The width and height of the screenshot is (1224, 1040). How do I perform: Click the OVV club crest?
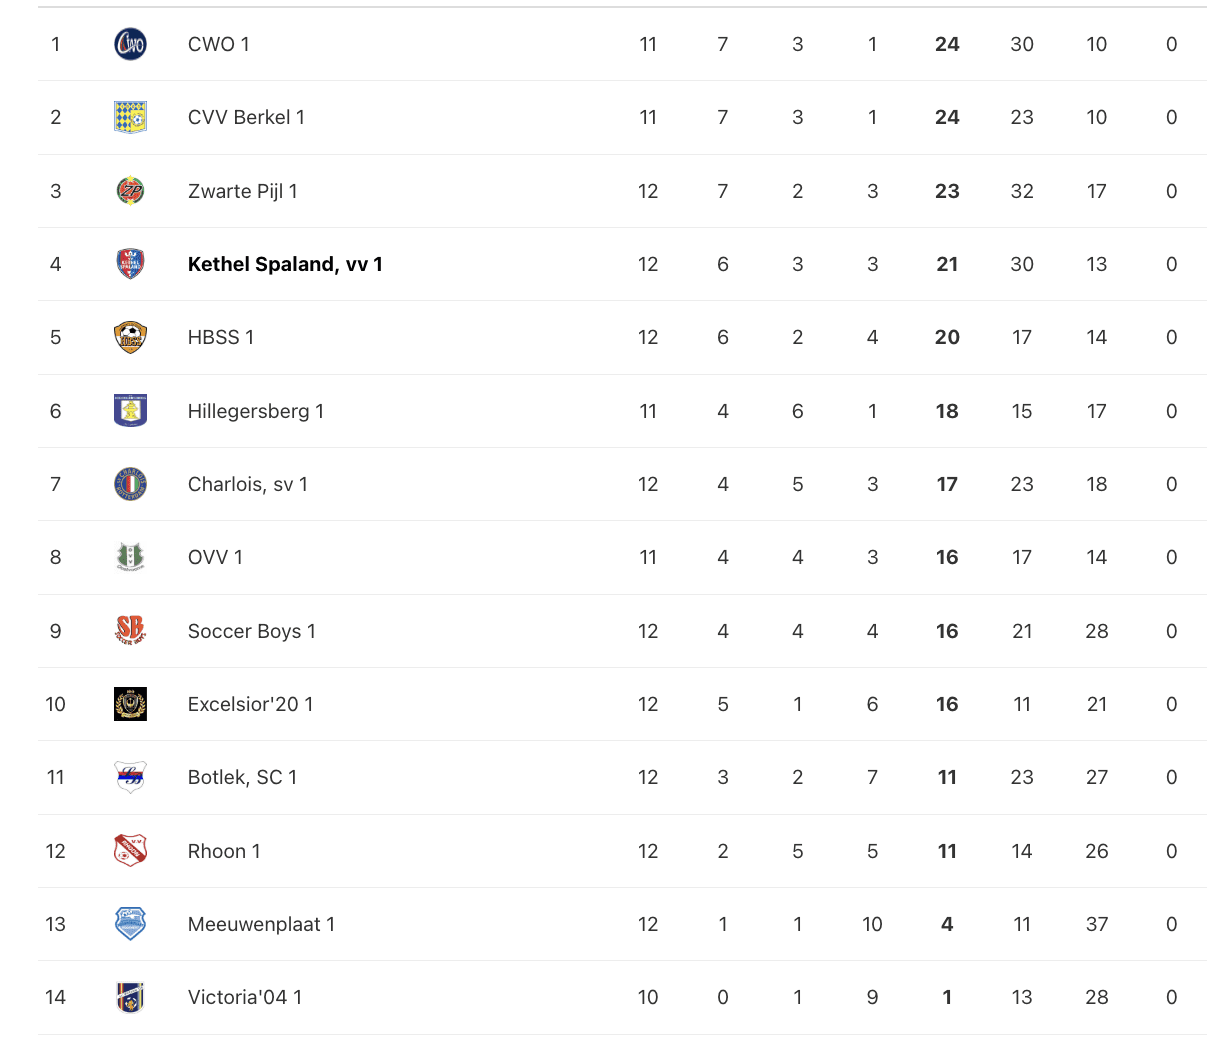[130, 557]
